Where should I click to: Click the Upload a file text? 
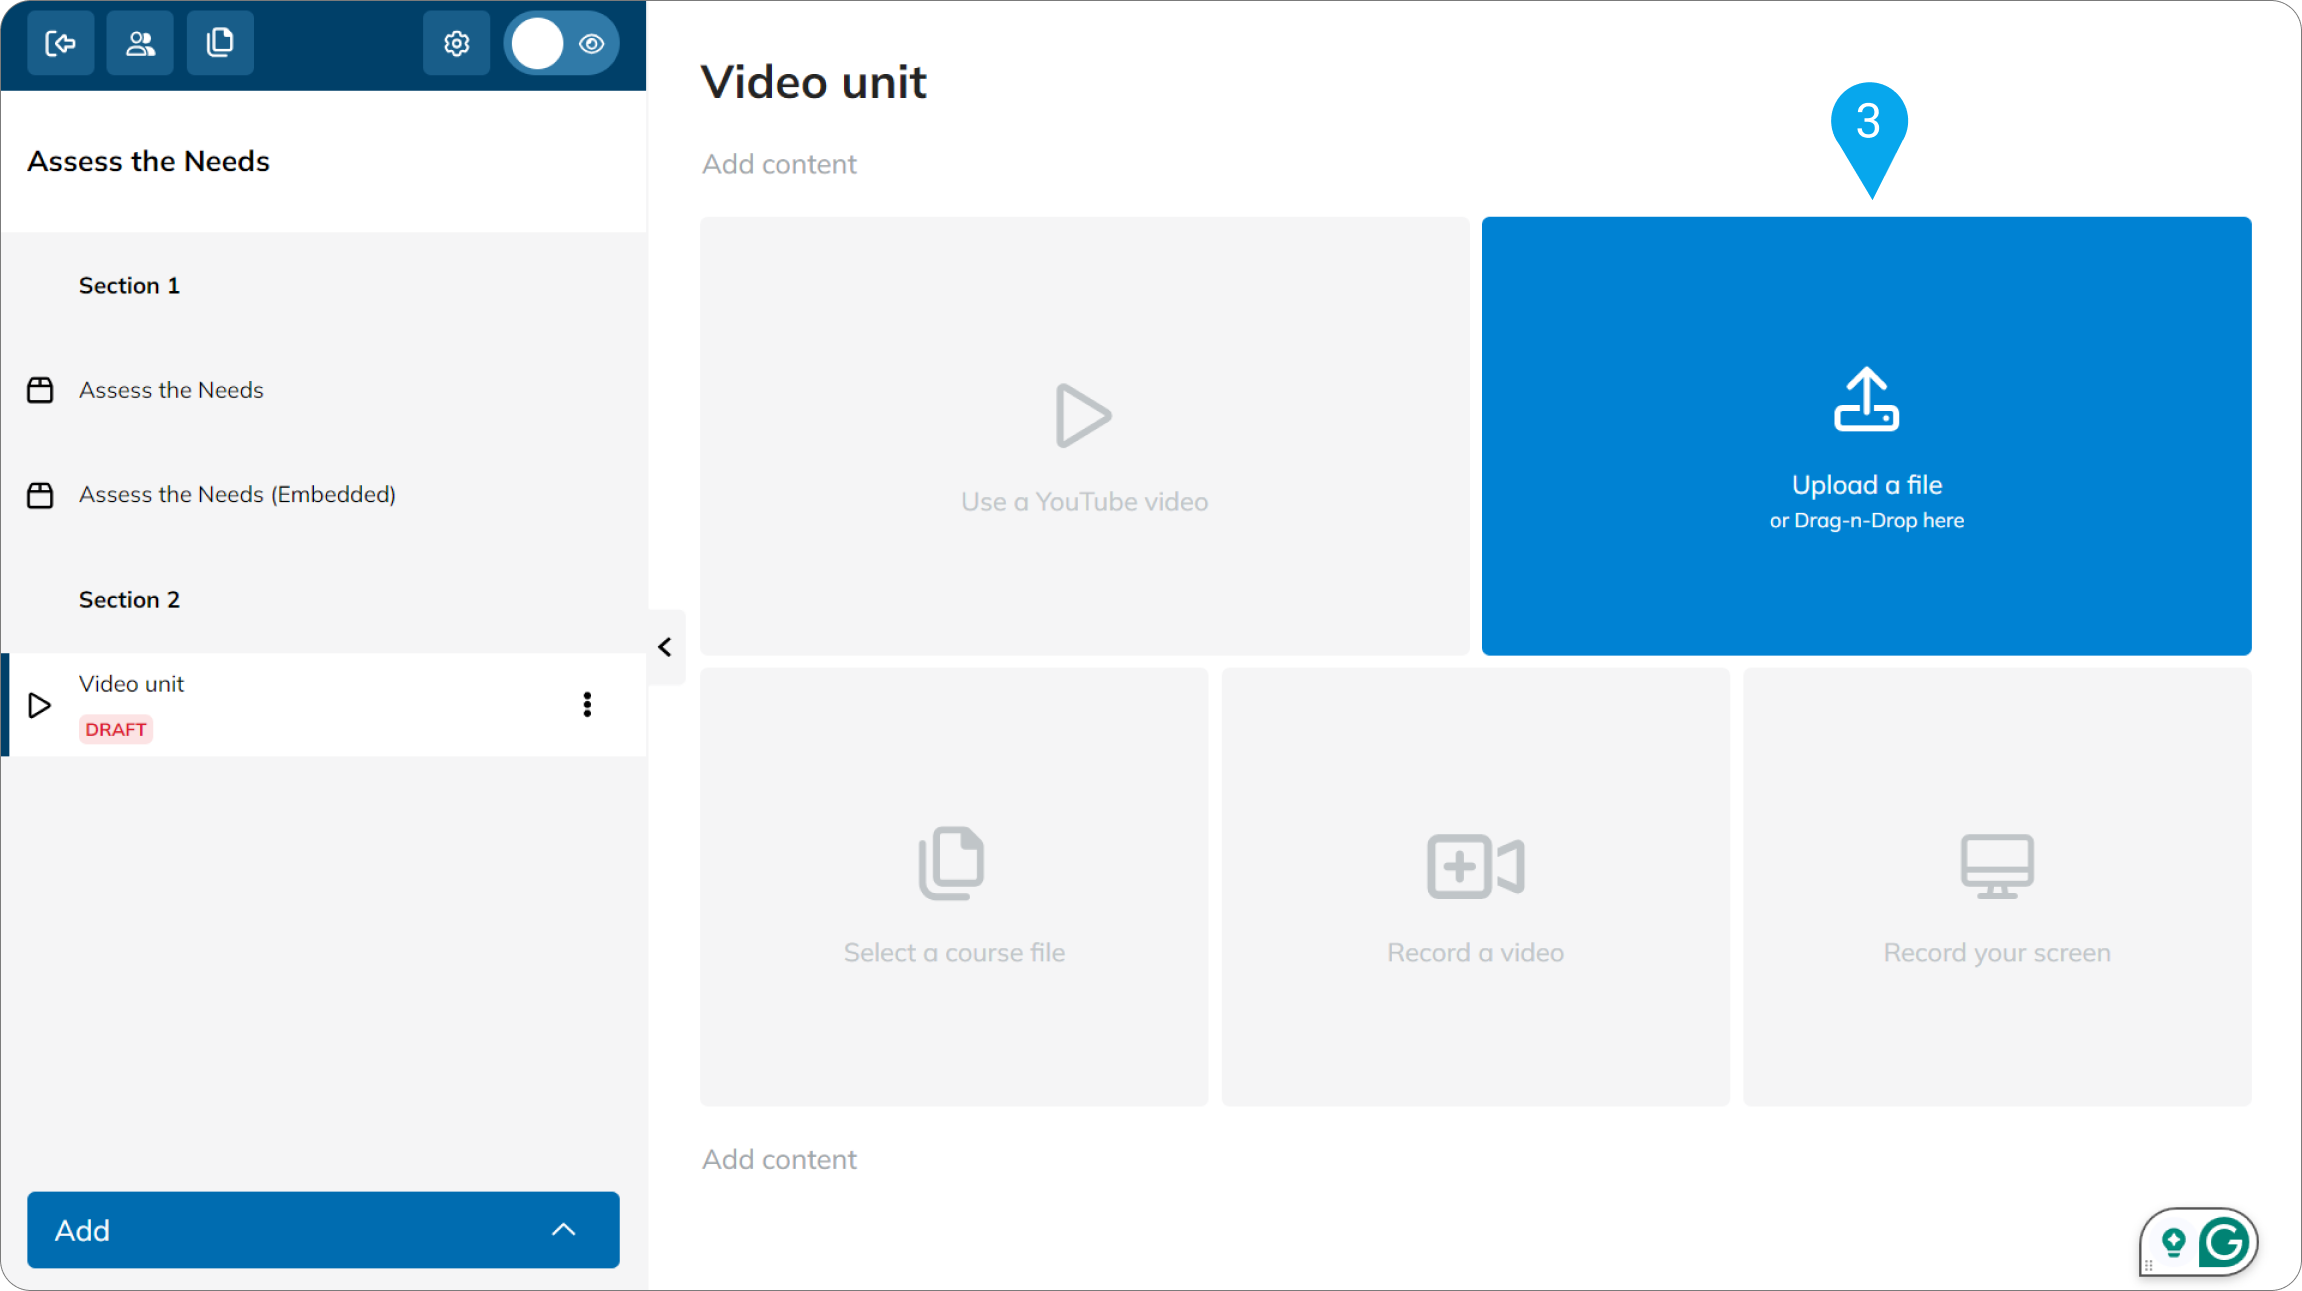click(x=1867, y=485)
